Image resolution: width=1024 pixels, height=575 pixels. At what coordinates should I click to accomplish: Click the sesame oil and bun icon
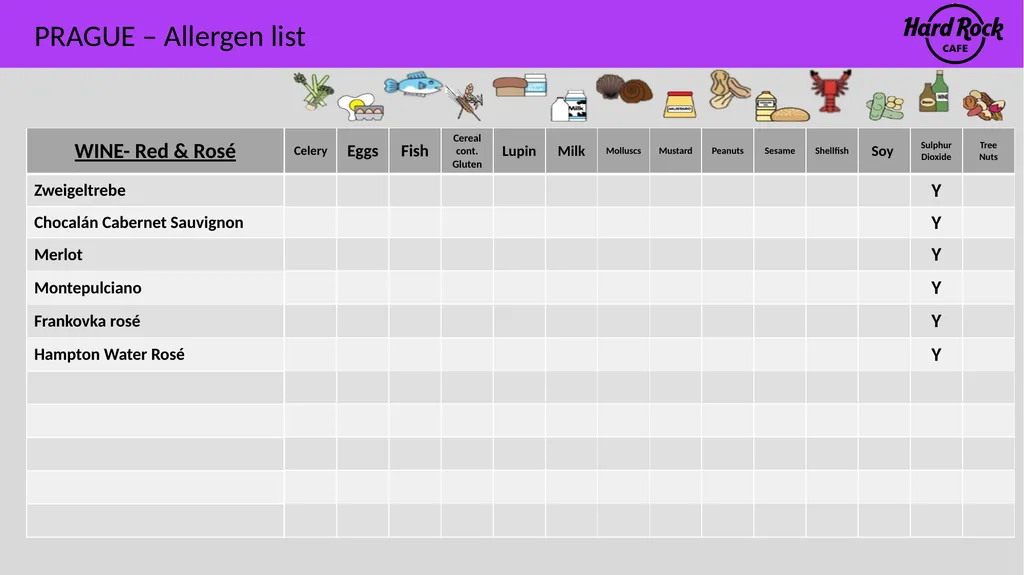[782, 107]
